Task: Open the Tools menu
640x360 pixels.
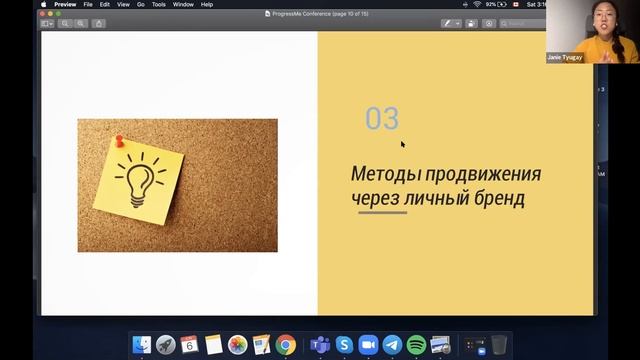Action: pos(159,4)
